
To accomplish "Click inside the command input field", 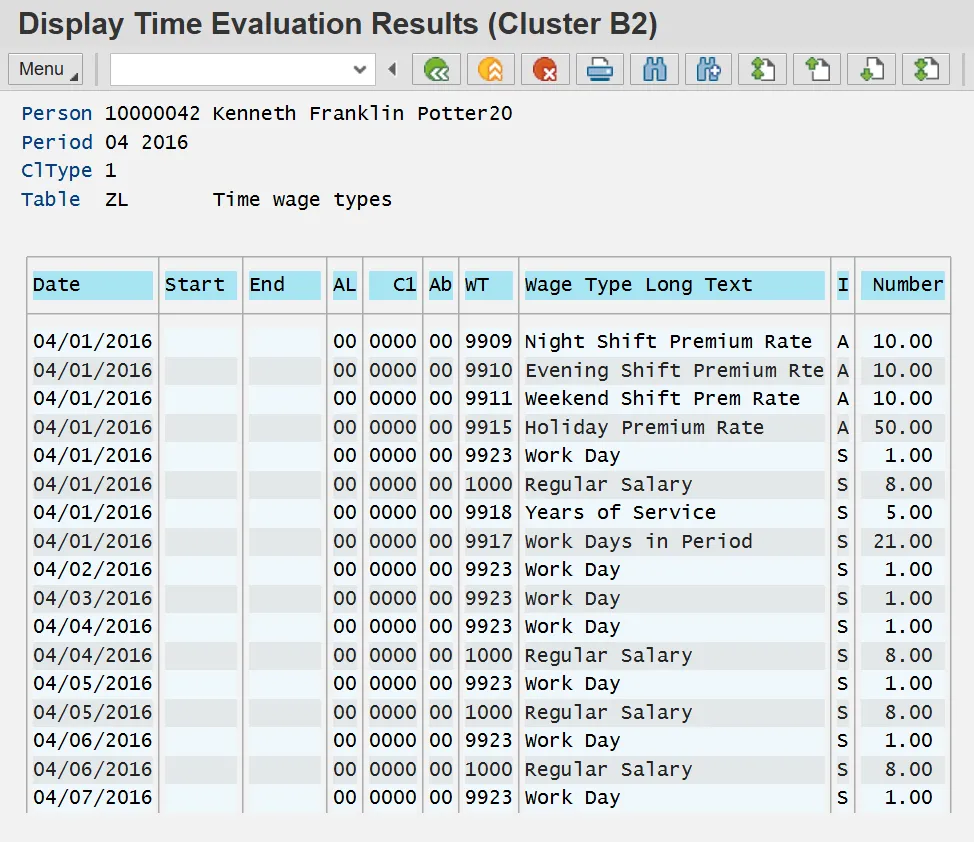I will [230, 69].
